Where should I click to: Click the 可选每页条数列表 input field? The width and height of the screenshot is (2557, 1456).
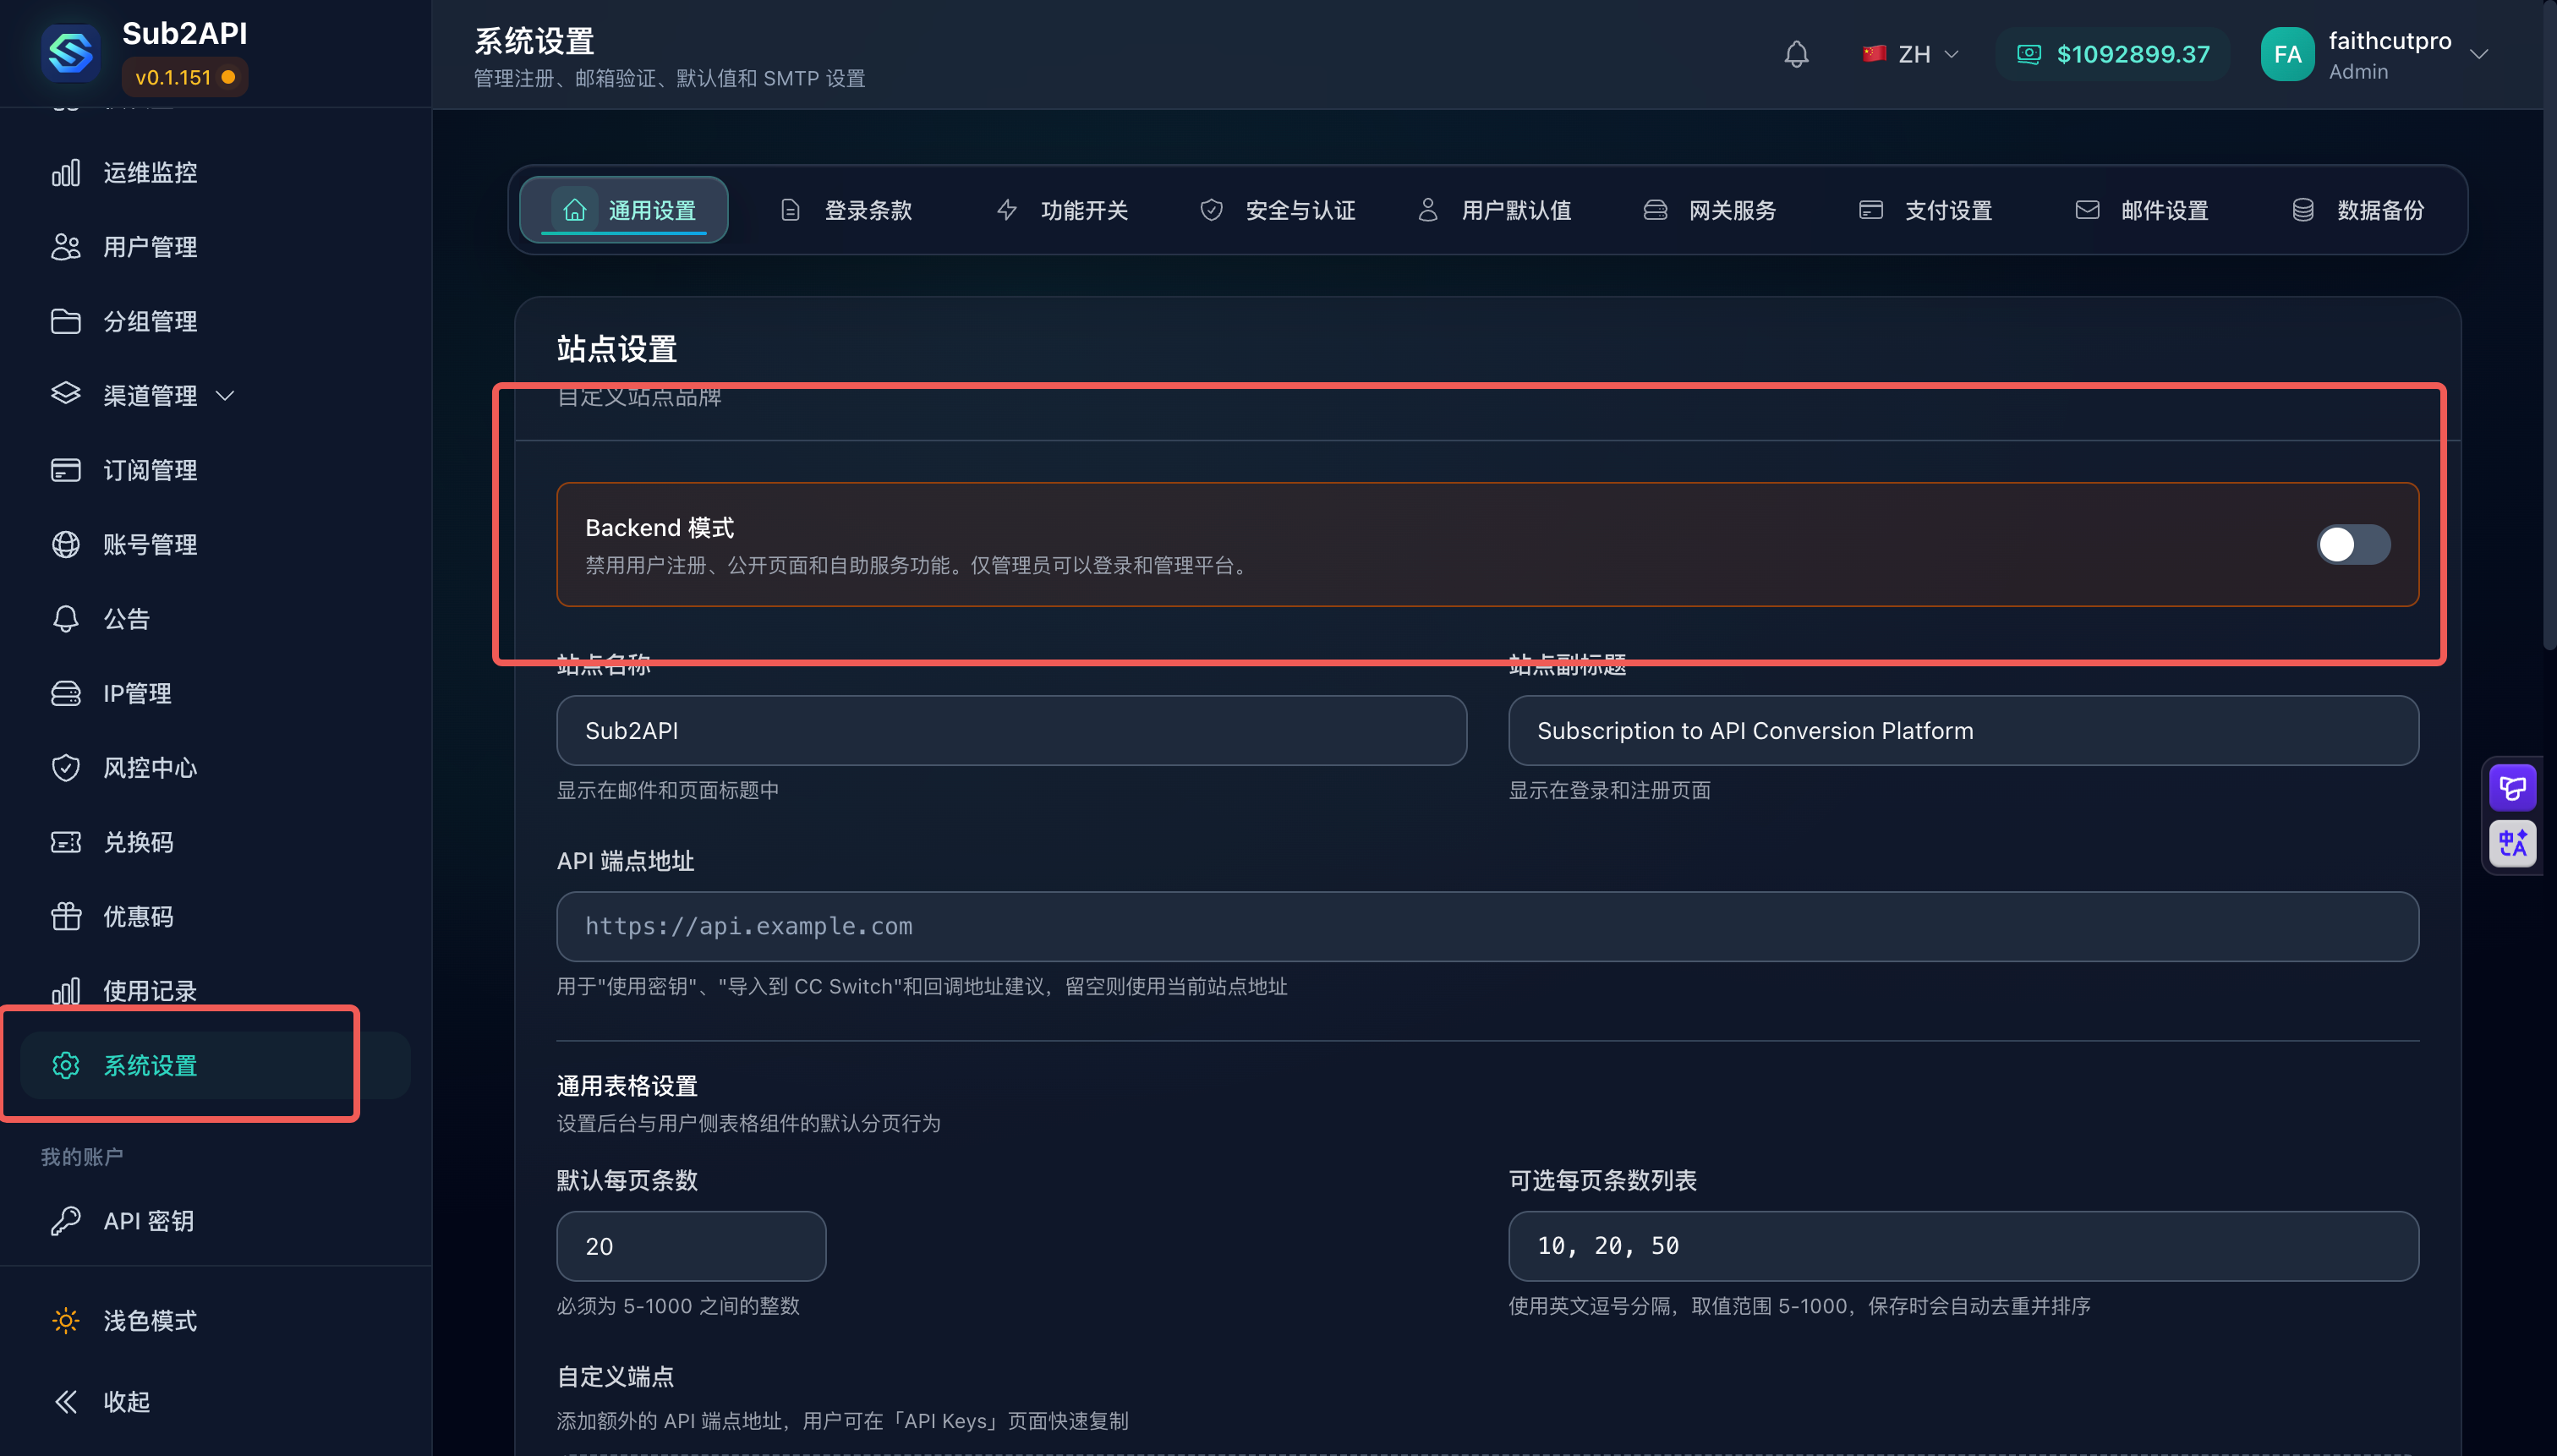coord(1963,1247)
